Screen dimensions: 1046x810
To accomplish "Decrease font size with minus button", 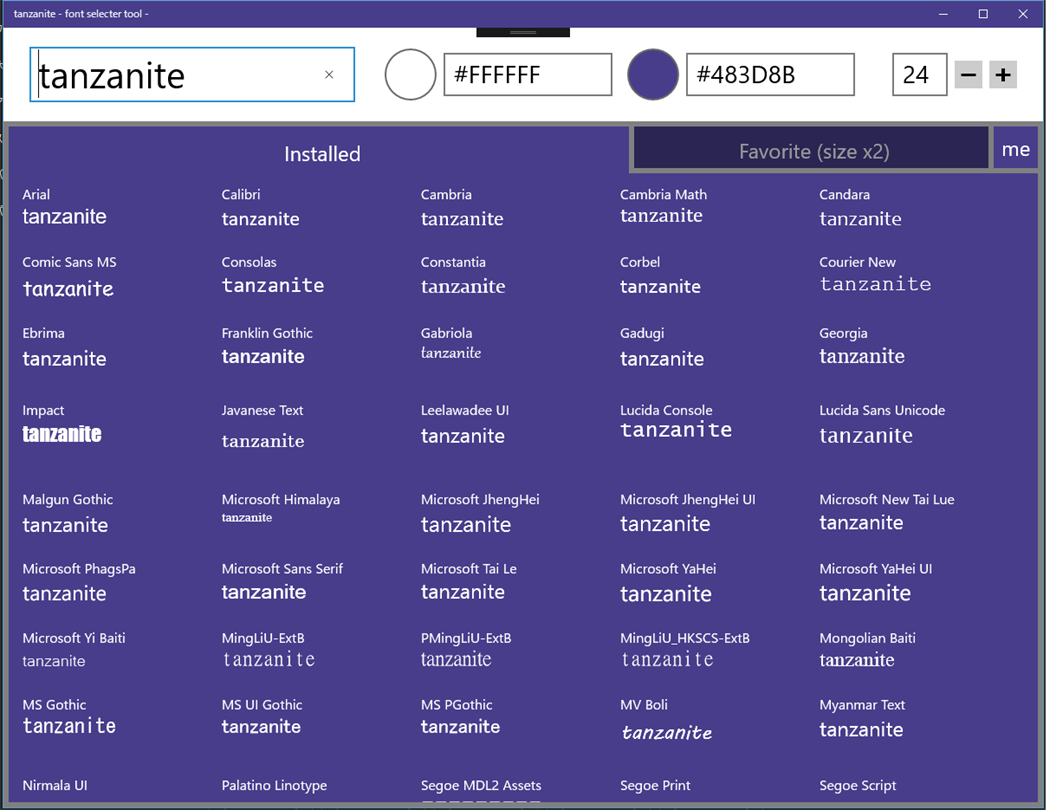I will click(969, 75).
